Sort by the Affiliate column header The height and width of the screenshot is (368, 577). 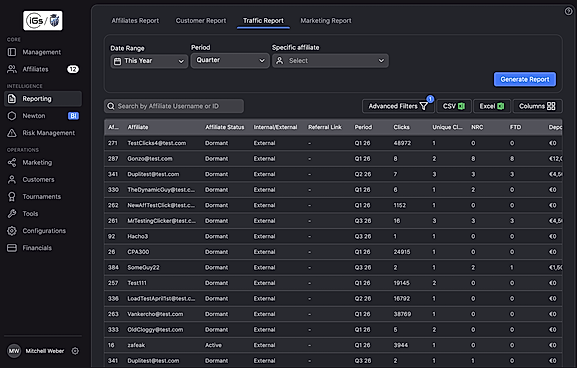[138, 127]
